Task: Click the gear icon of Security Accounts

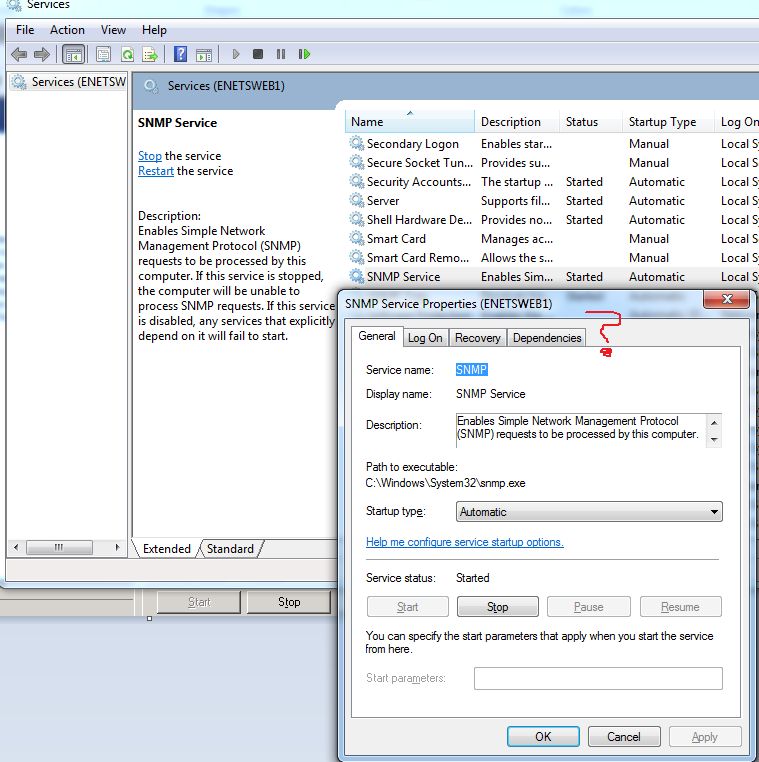Action: click(357, 181)
